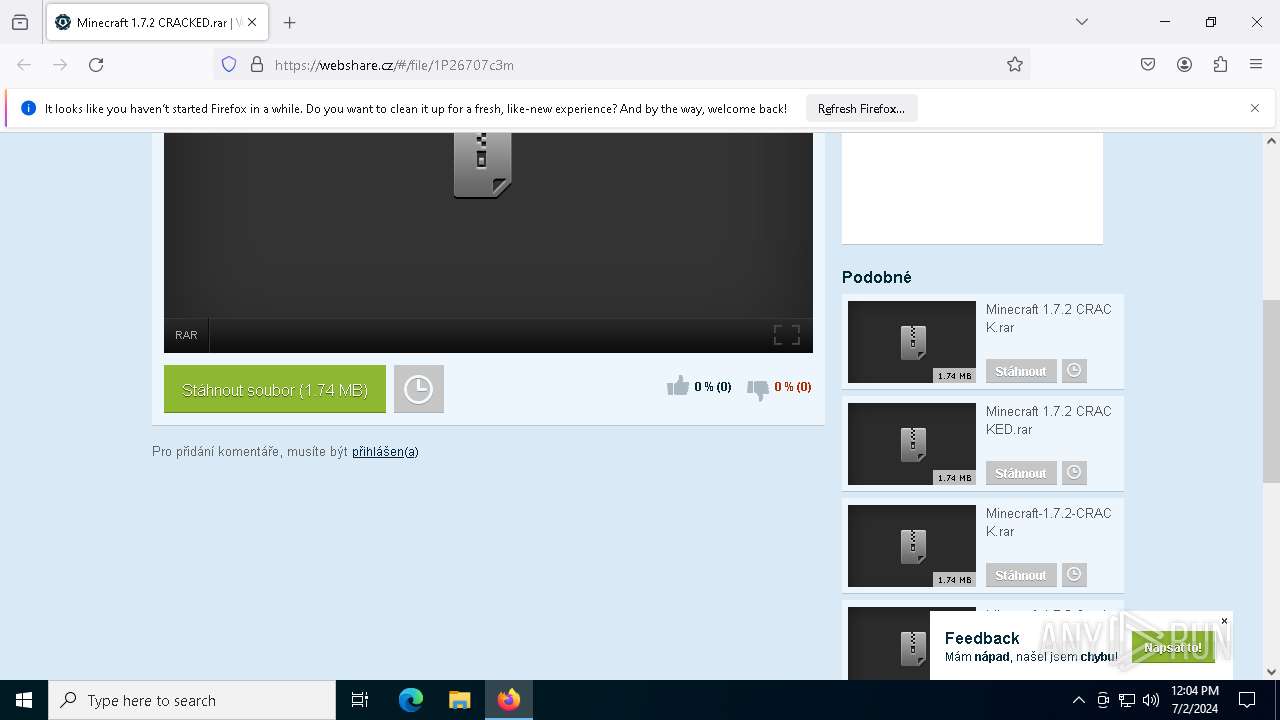The width and height of the screenshot is (1280, 720).
Task: Click the scrollbar up arrow
Action: (x=1271, y=141)
